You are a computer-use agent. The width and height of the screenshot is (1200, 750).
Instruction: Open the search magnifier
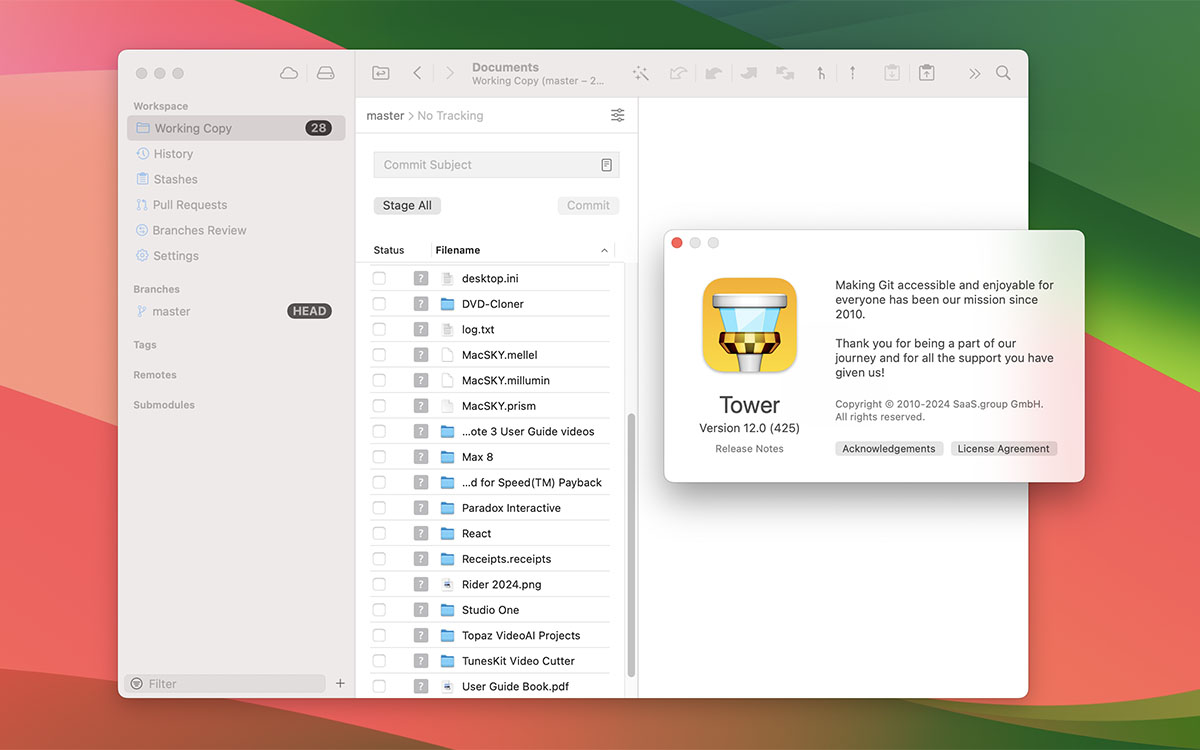tap(1003, 73)
